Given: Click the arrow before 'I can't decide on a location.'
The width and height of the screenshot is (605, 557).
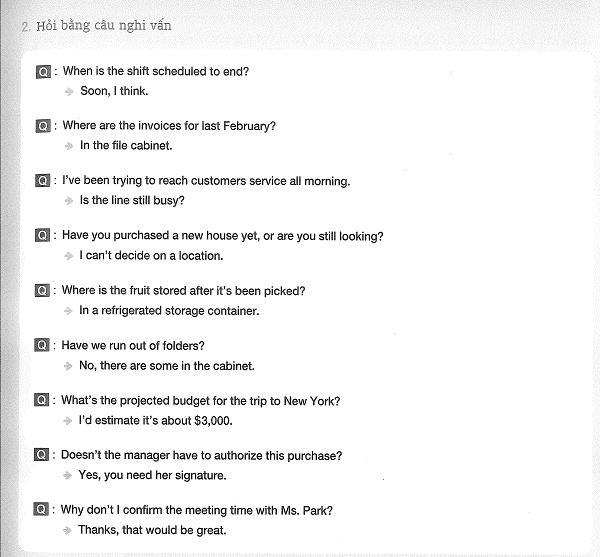Looking at the screenshot, I should point(69,256).
